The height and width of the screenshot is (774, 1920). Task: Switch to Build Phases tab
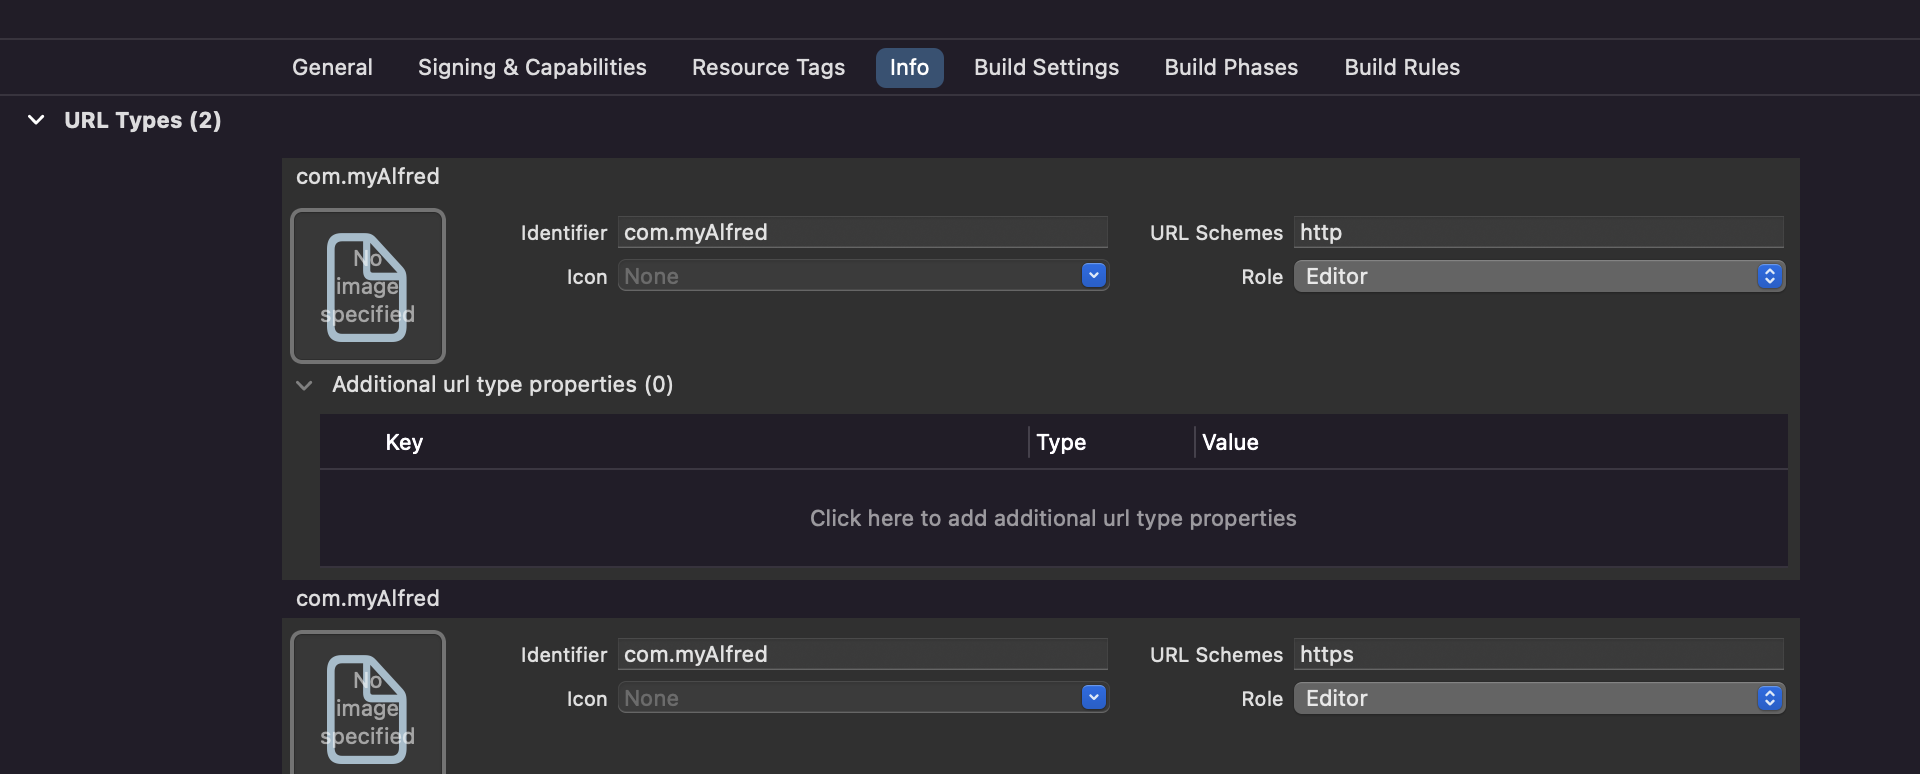pos(1231,68)
